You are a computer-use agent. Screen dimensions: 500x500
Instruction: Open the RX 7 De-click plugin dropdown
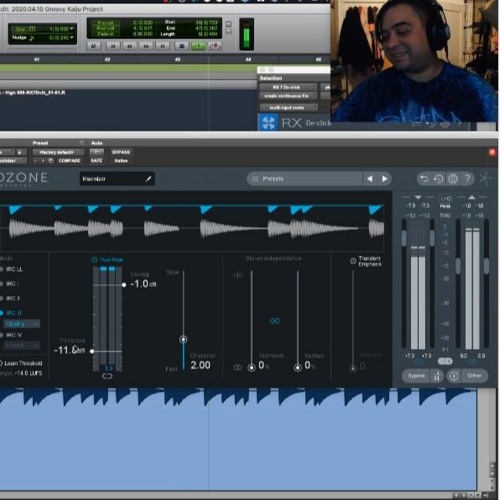[x=288, y=87]
